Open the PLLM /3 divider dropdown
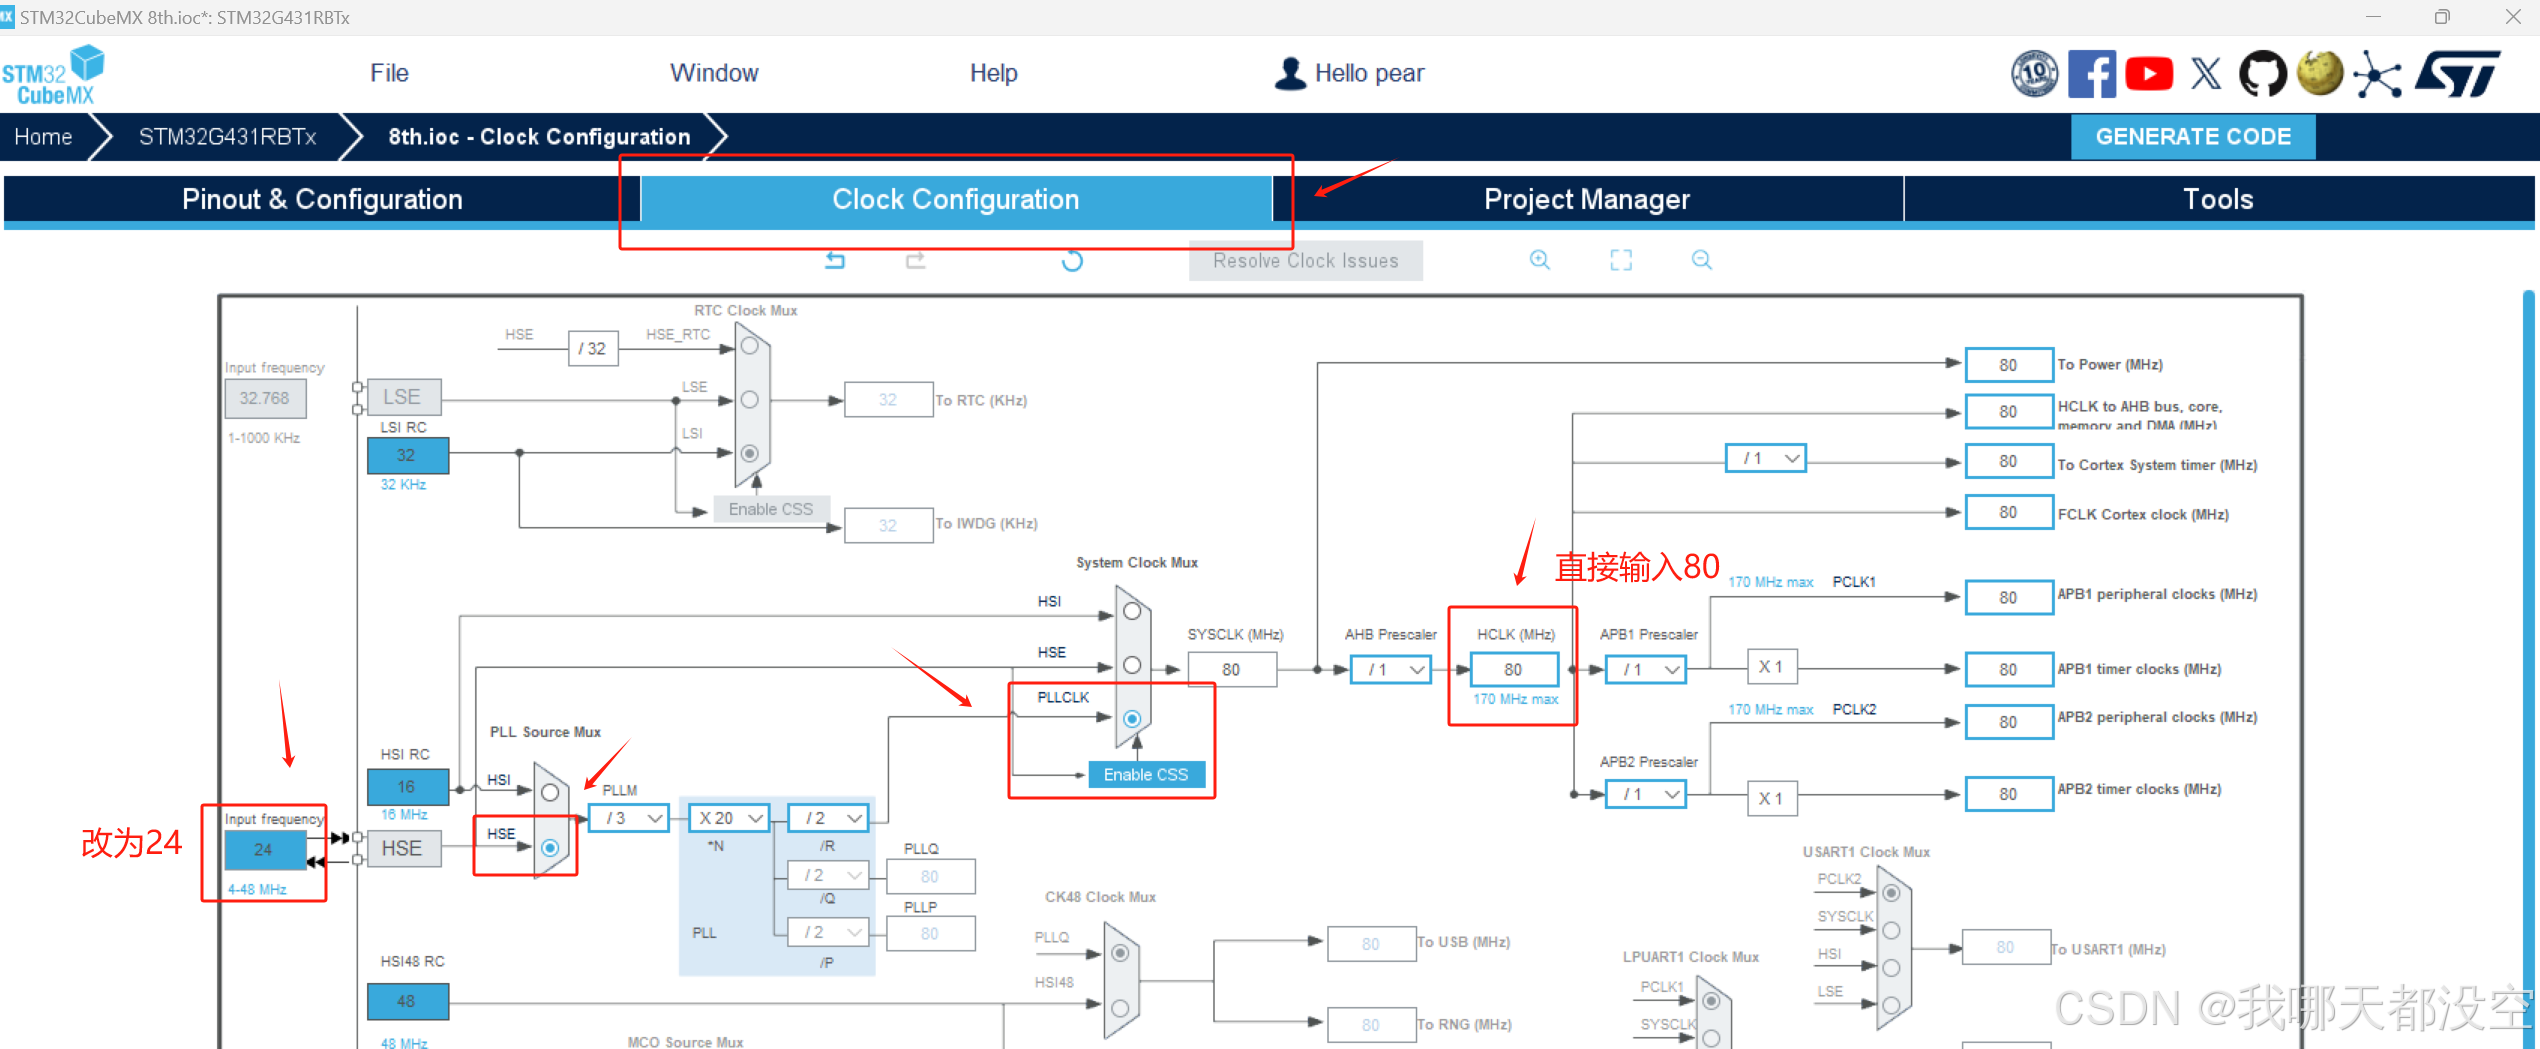This screenshot has height=1049, width=2540. pos(629,818)
